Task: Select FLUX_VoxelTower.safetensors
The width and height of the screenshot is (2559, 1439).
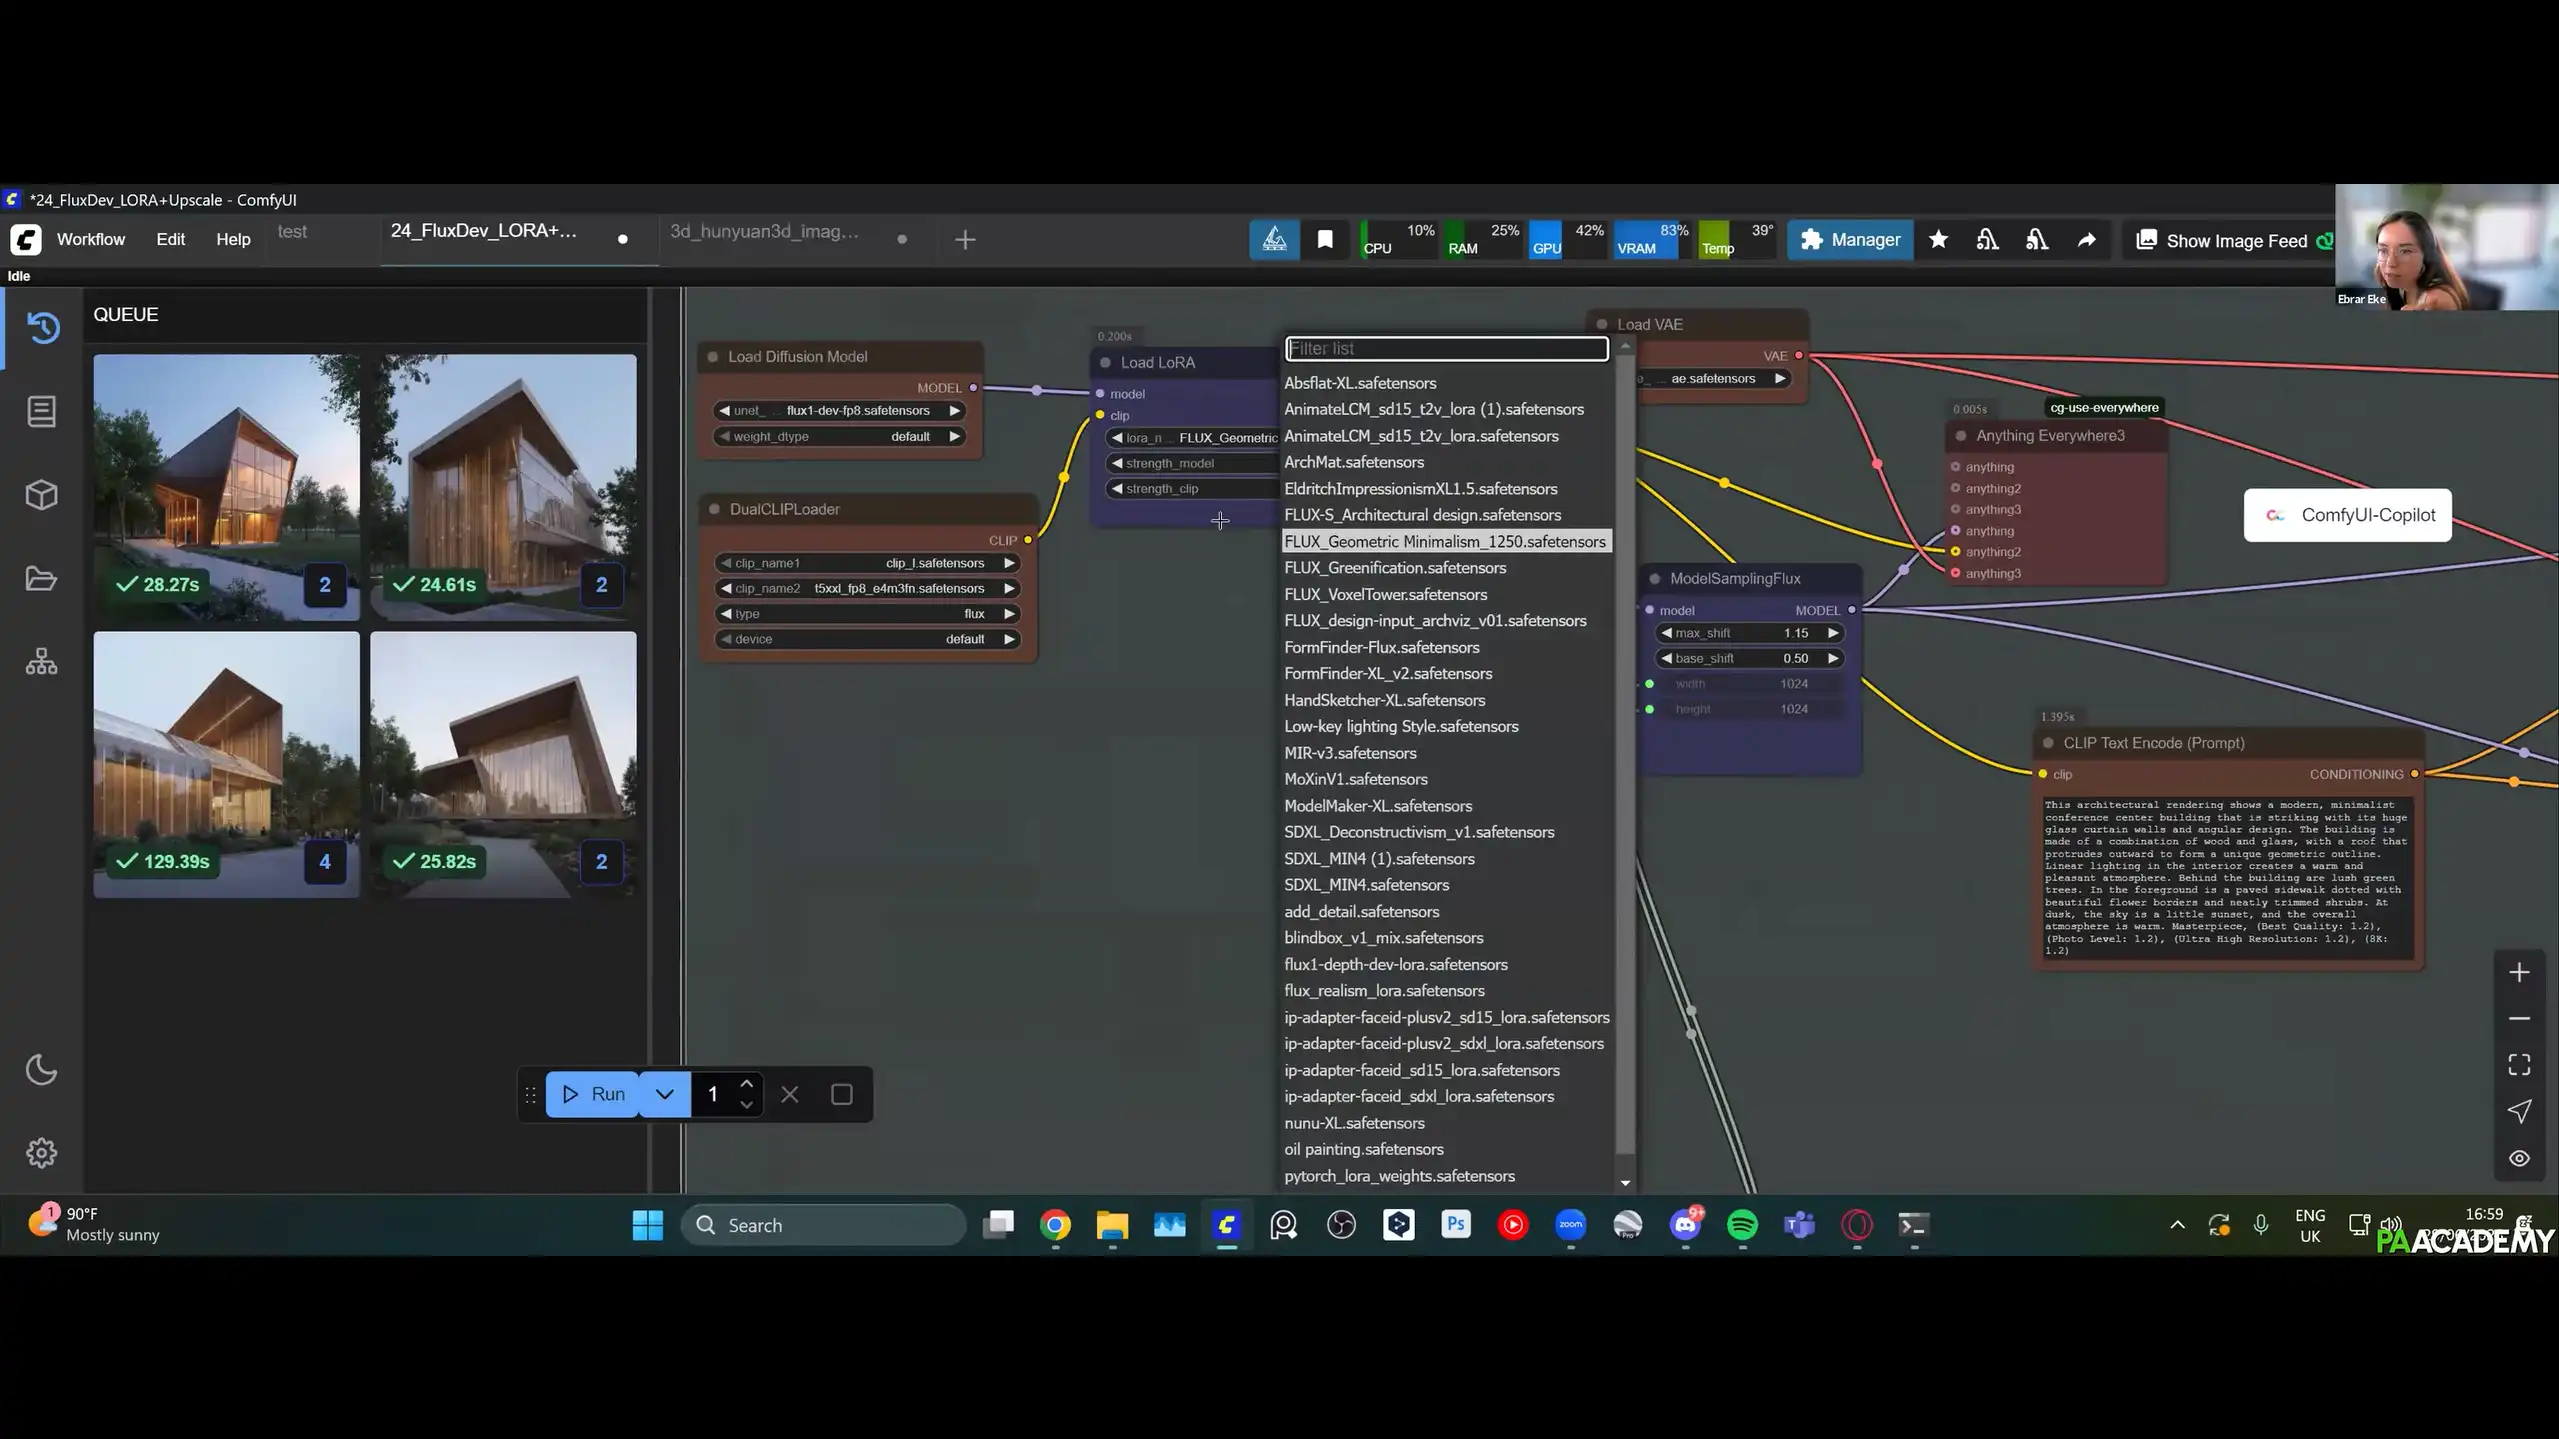Action: point(1385,595)
